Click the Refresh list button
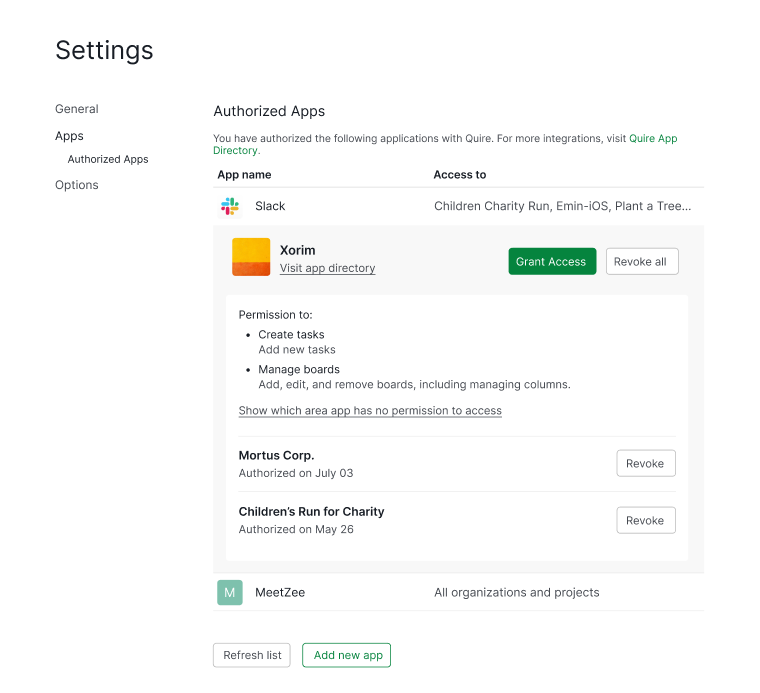The height and width of the screenshot is (693, 760). click(x=252, y=655)
